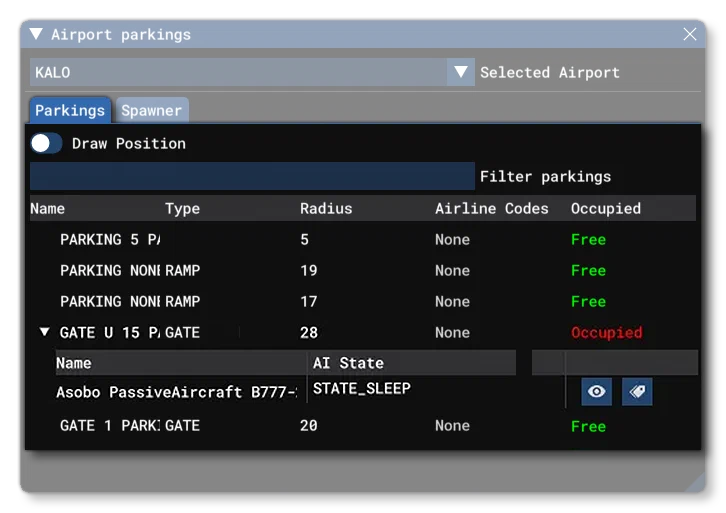Screen dimensions: 726x513
Task: Click the window resize grip corner
Action: pyautogui.click(x=696, y=483)
